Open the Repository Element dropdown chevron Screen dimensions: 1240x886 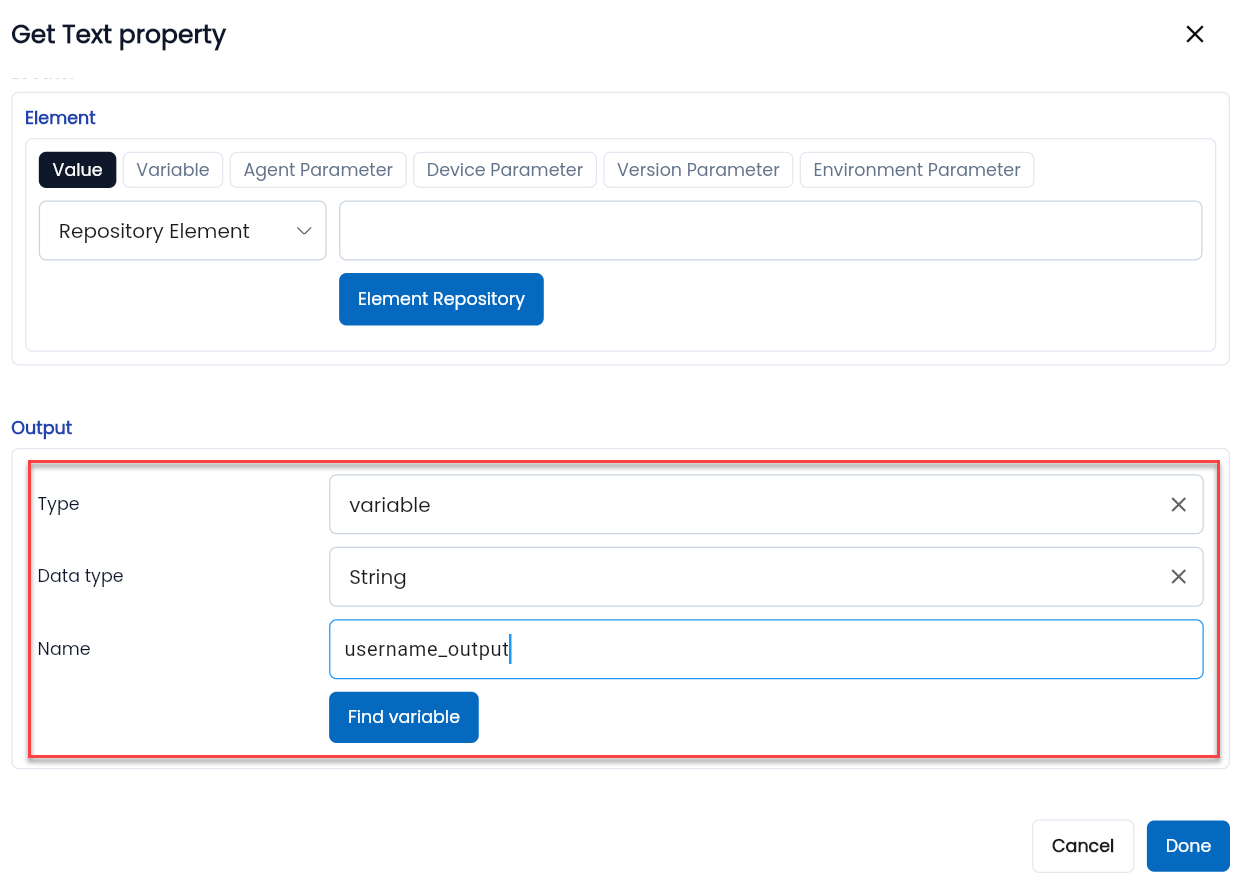click(x=303, y=230)
